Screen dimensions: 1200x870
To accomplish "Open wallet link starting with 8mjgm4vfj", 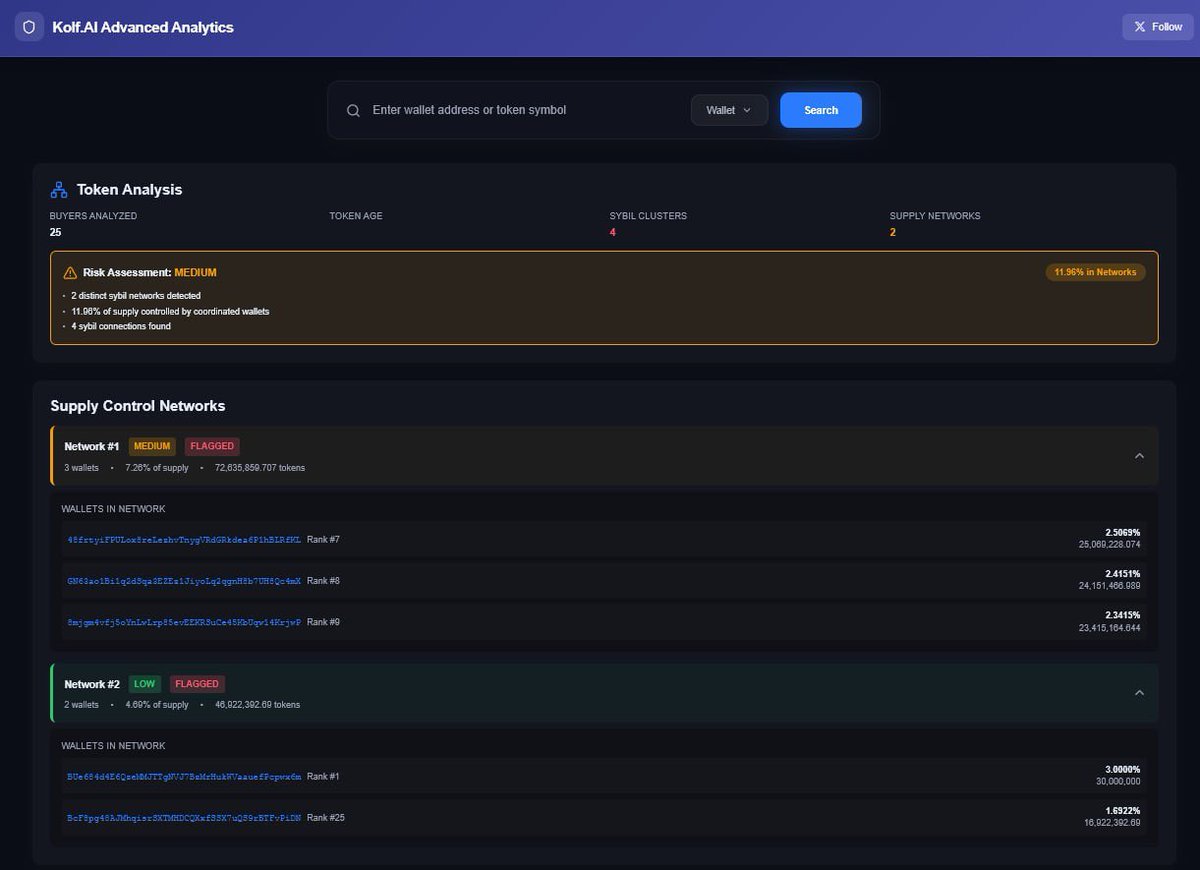I will tap(184, 622).
